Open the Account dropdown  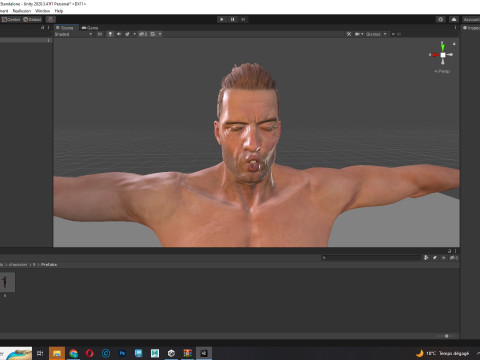[471, 19]
